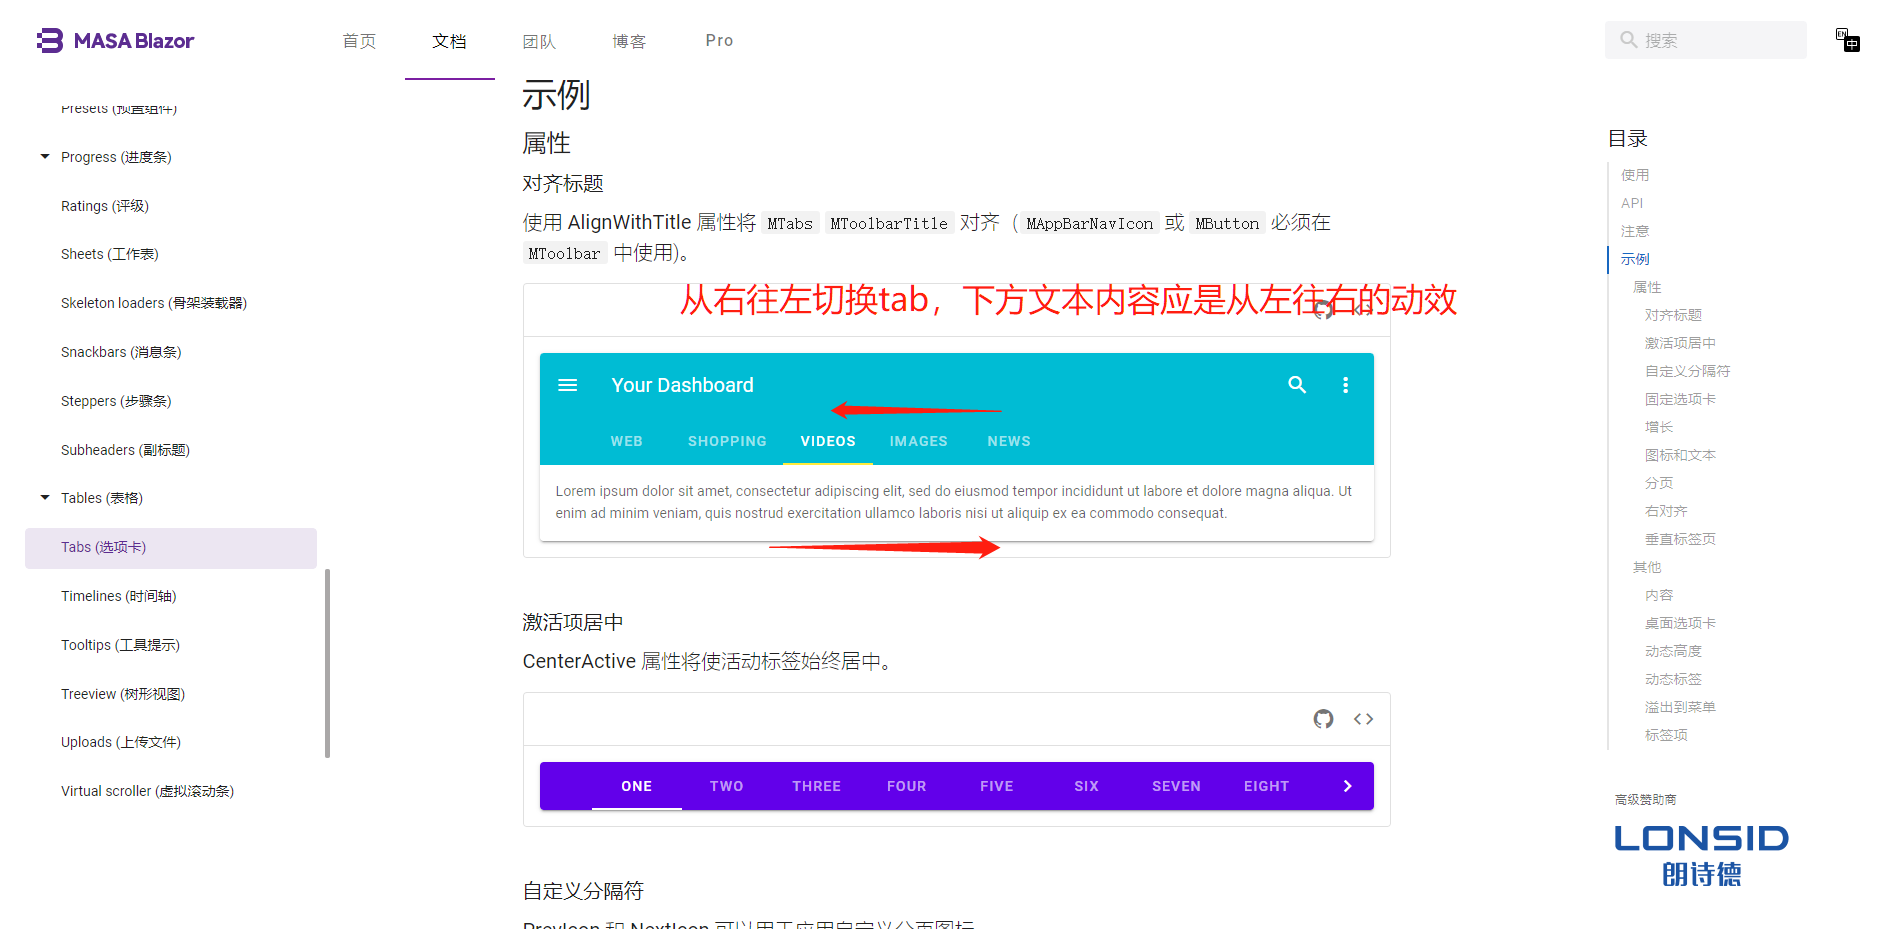Viewport: 1901px width, 929px height.
Task: Show the code view for the CenterActive example
Action: 1362,718
